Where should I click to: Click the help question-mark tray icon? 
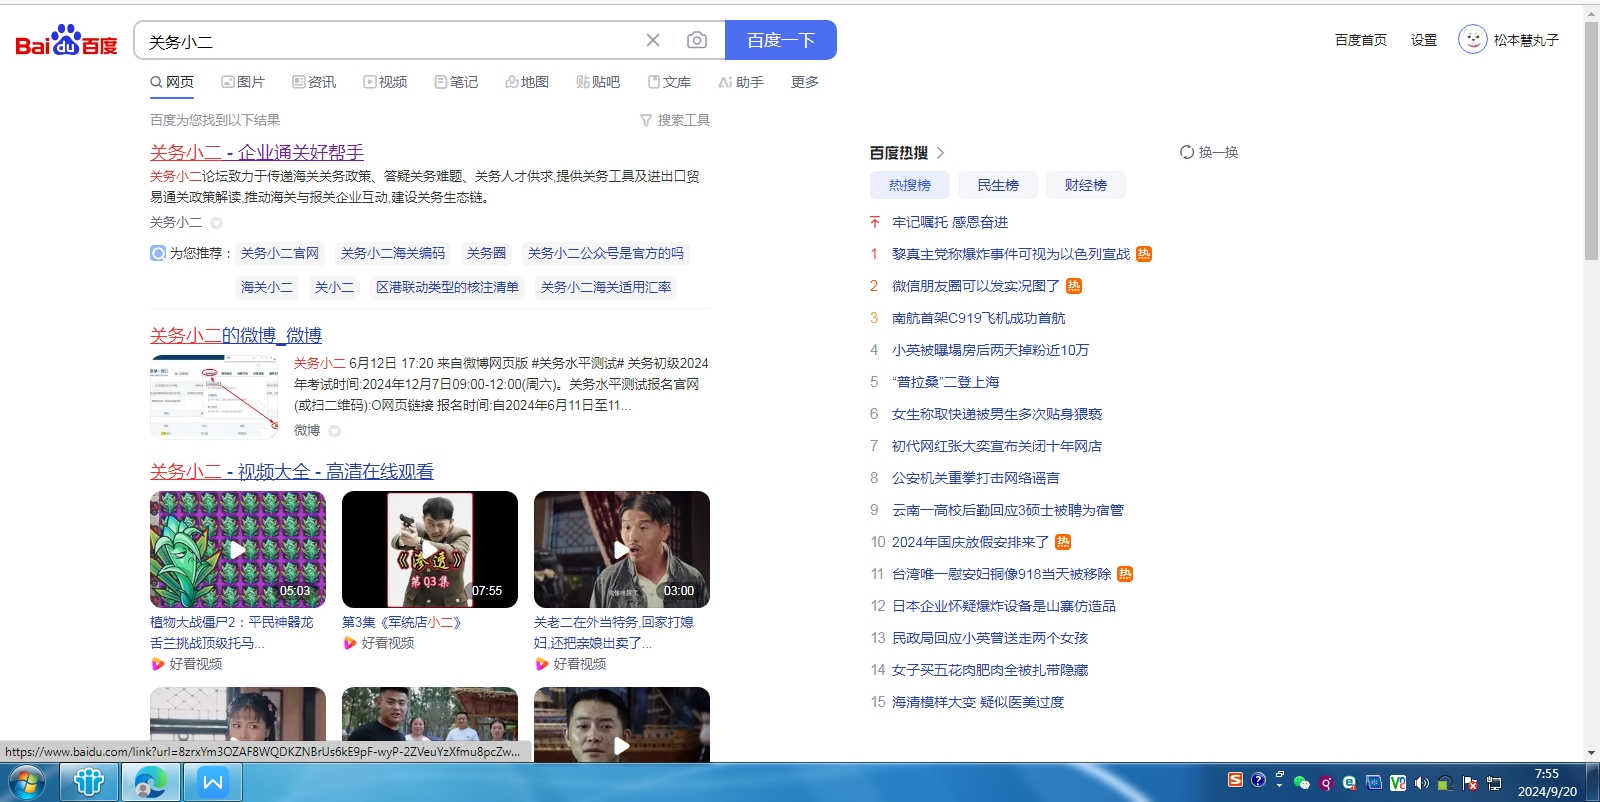pos(1258,780)
